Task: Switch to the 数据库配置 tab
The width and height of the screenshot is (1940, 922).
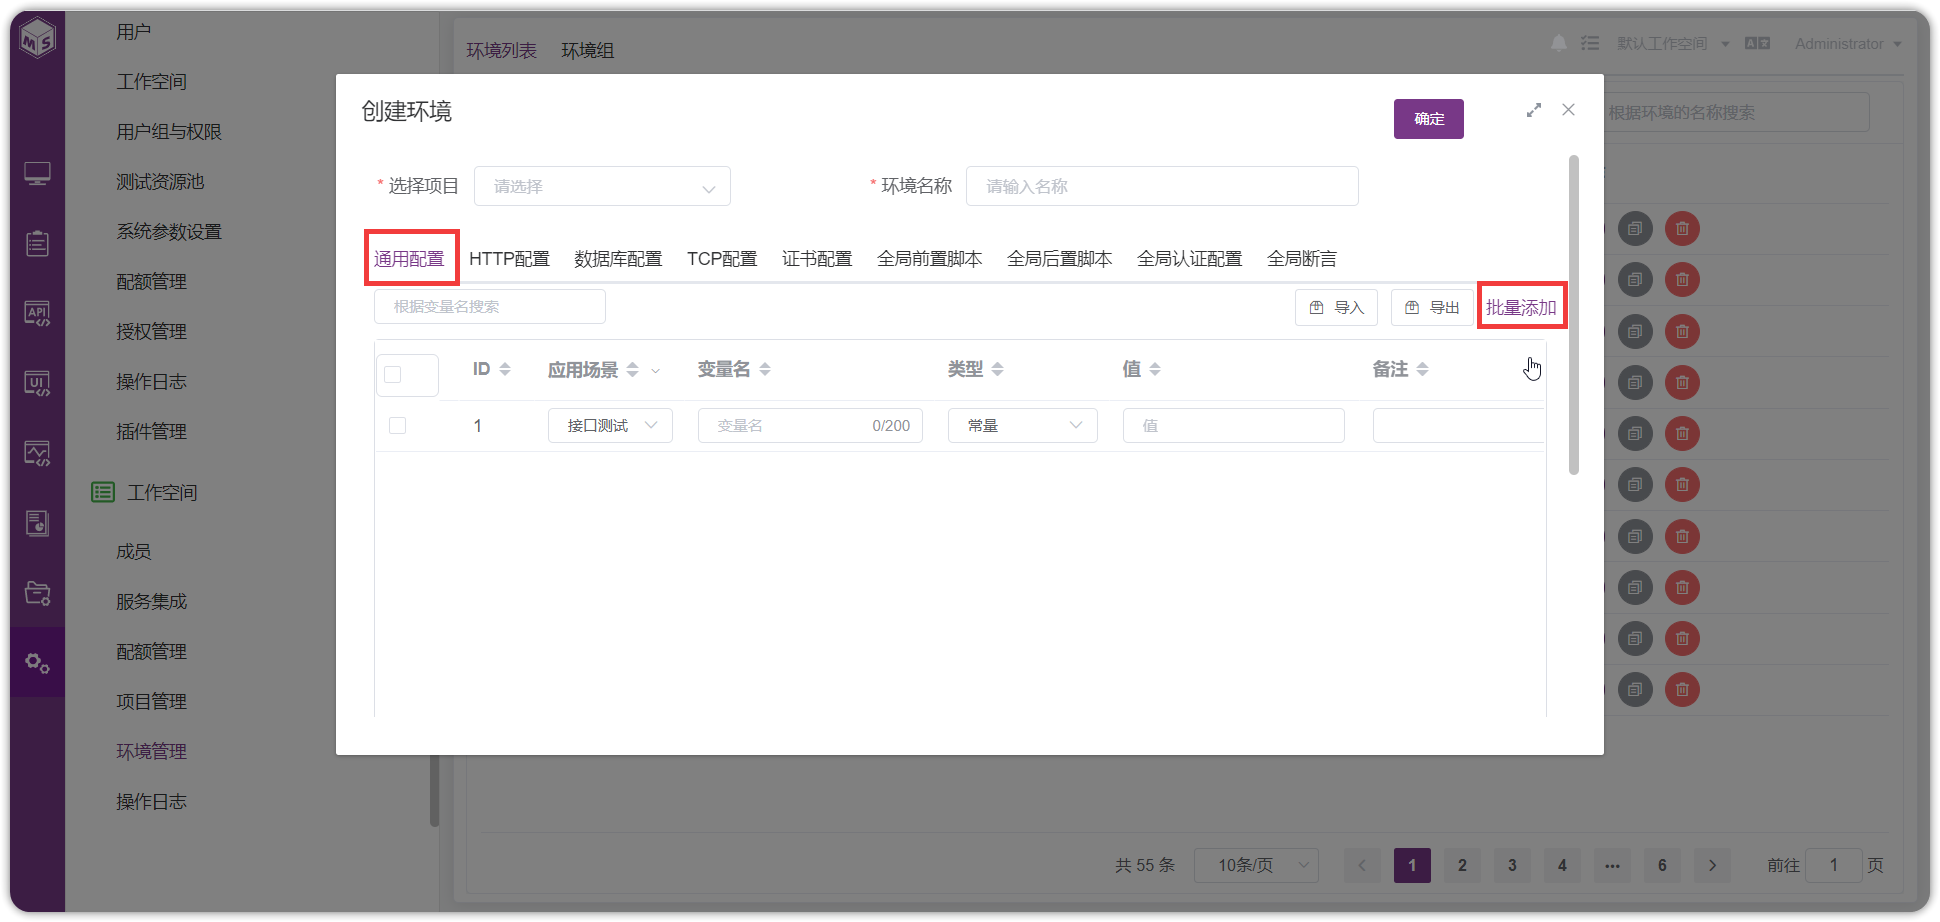Action: [x=618, y=259]
